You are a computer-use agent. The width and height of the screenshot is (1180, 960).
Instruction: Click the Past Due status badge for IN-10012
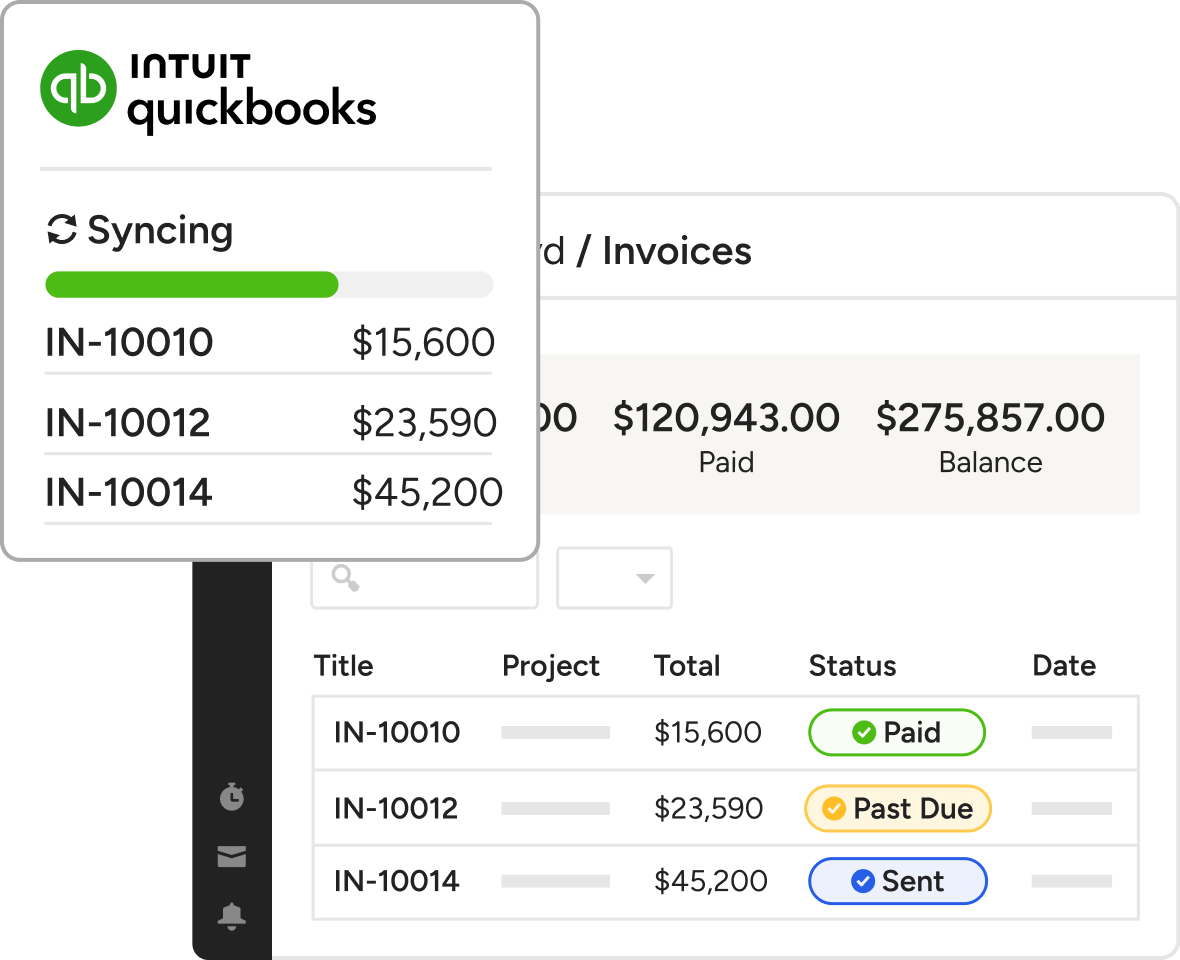[x=898, y=809]
